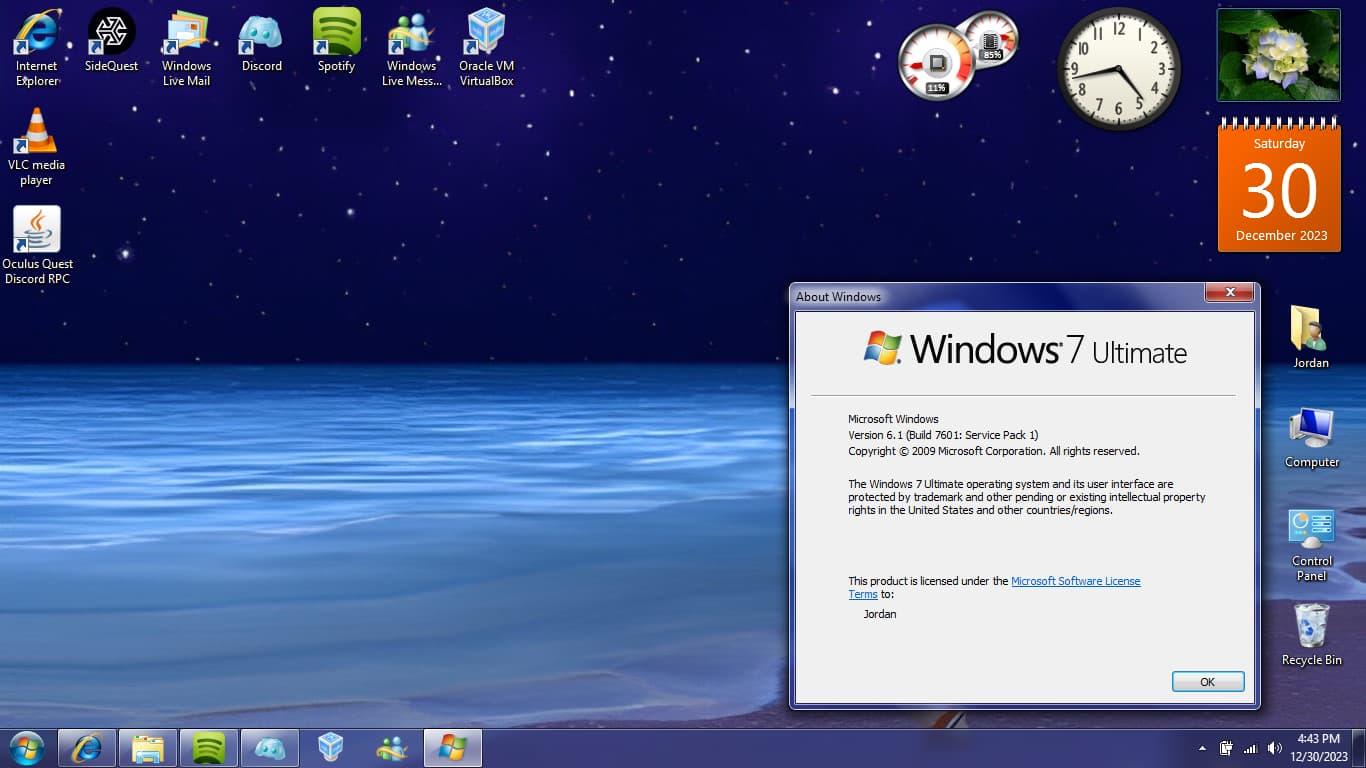Click the Windows Start orb
Screen dimensions: 1366x768
(x=26, y=748)
